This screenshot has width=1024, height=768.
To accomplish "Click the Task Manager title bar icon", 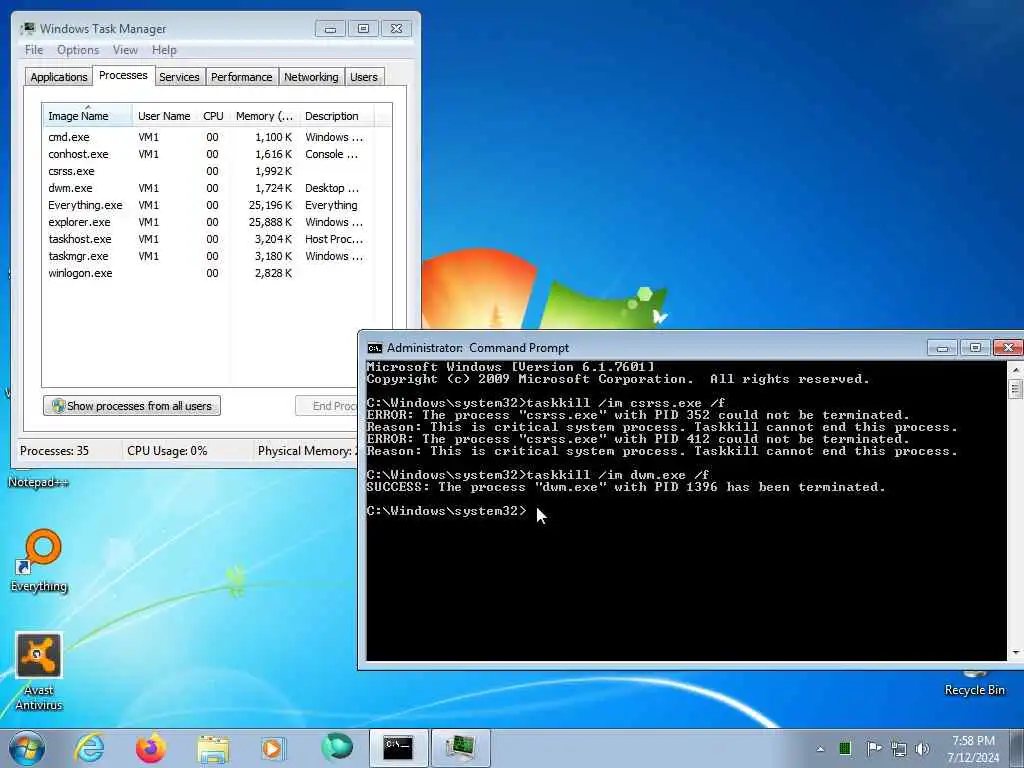I will 28,29.
